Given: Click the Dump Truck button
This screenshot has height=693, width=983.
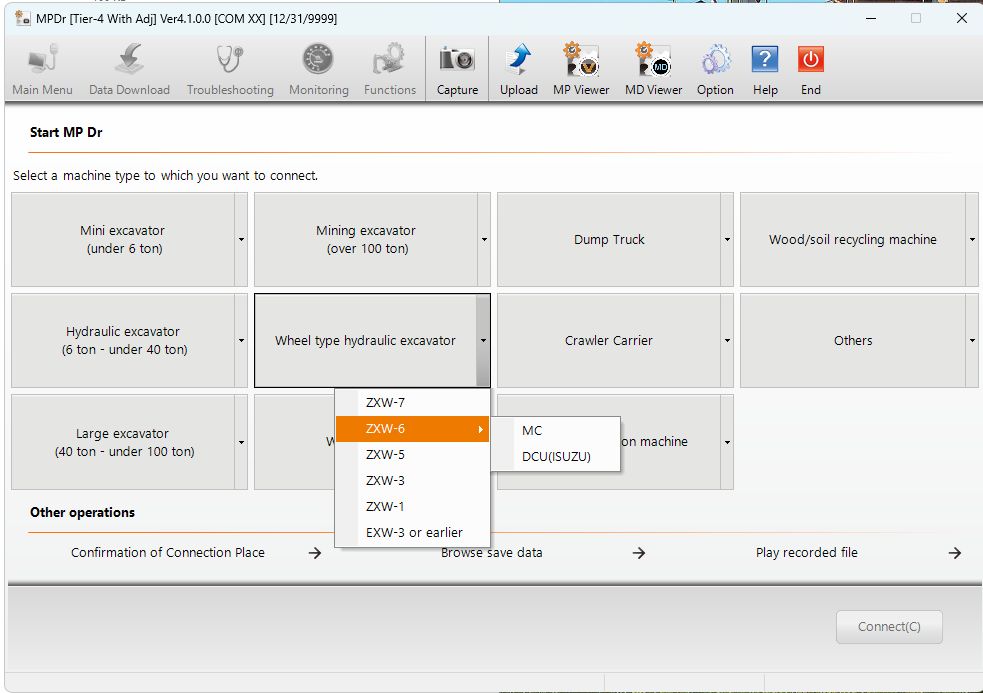Looking at the screenshot, I should [609, 240].
